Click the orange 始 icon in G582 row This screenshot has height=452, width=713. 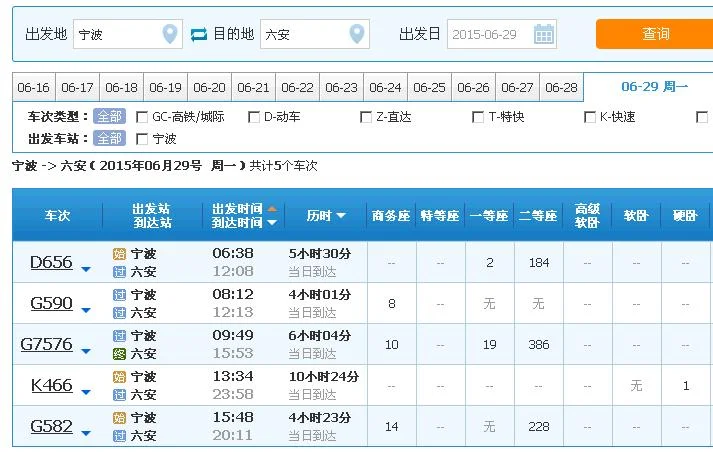(x=119, y=417)
